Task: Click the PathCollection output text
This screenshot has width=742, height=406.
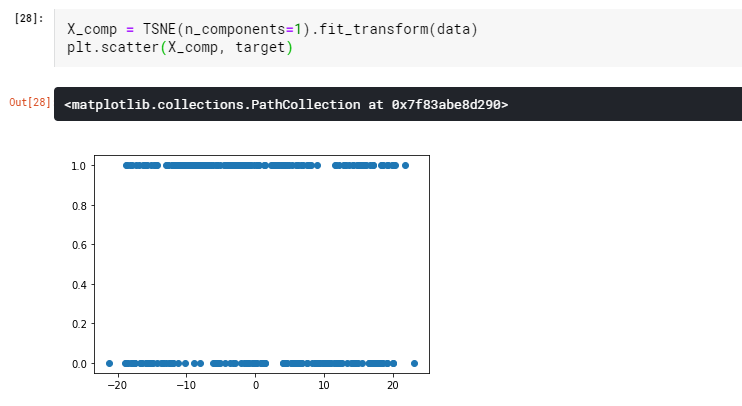Action: click(x=286, y=105)
